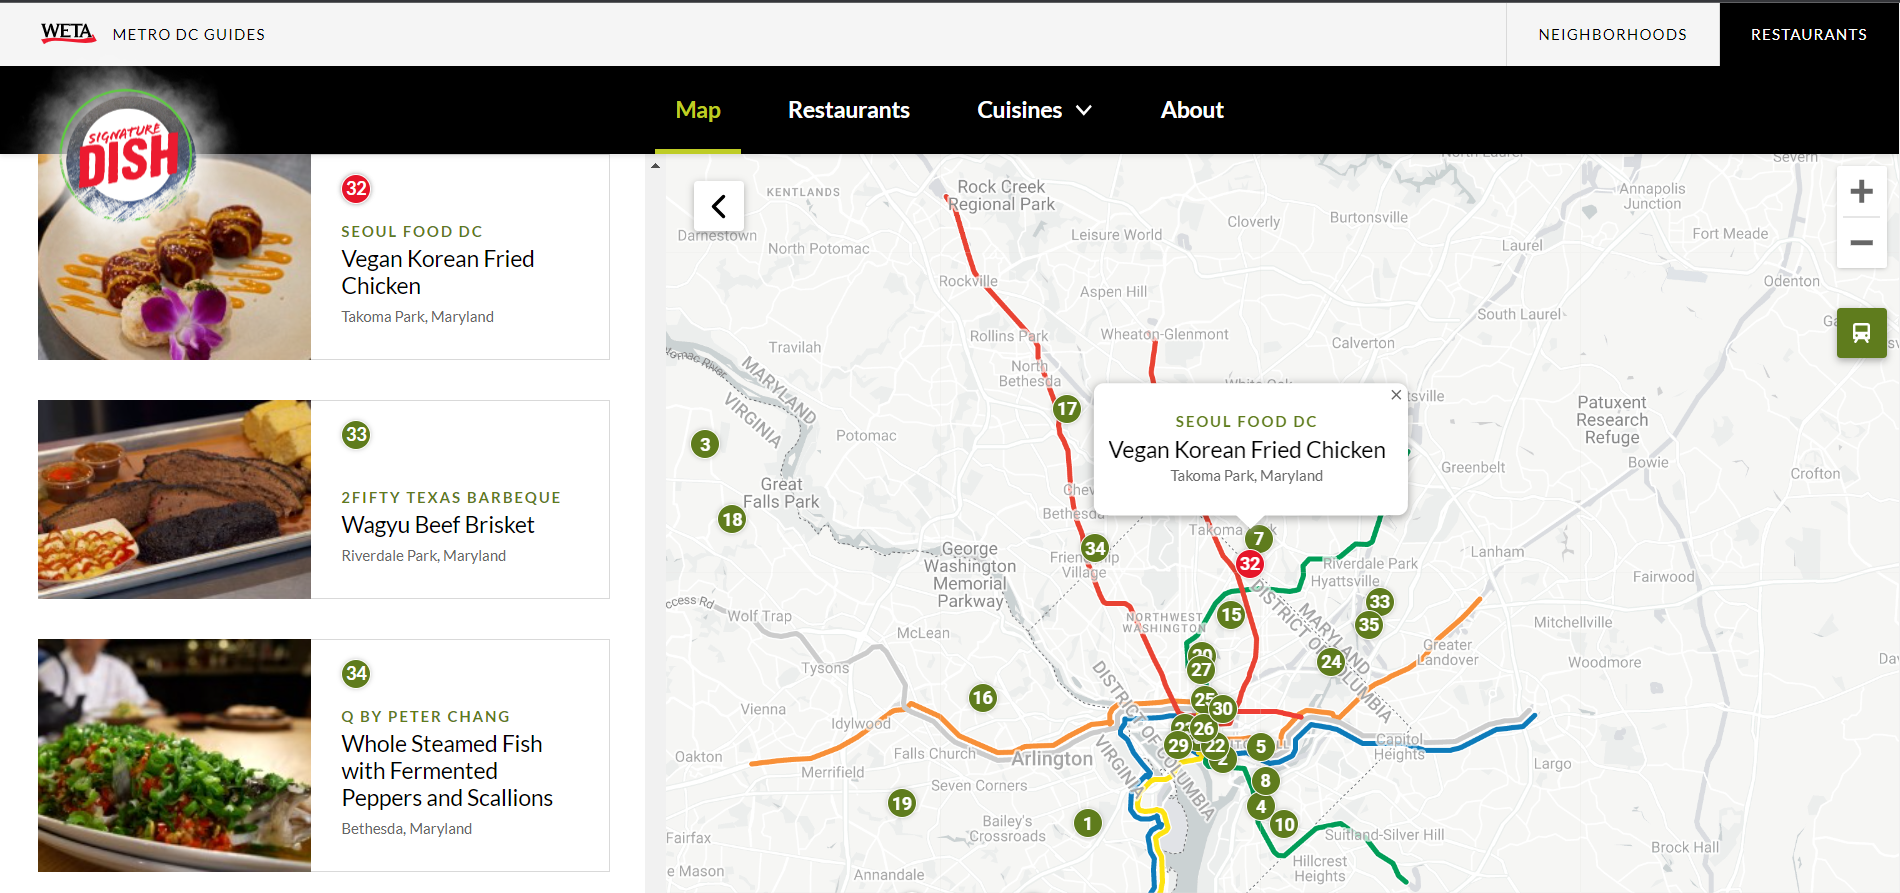This screenshot has width=1900, height=893.
Task: Select map marker number 3
Action: pos(705,444)
